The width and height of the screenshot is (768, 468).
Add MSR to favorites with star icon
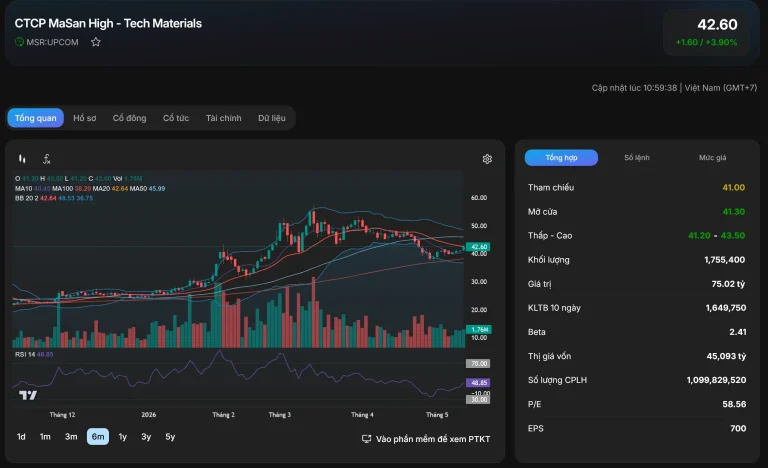pos(96,42)
